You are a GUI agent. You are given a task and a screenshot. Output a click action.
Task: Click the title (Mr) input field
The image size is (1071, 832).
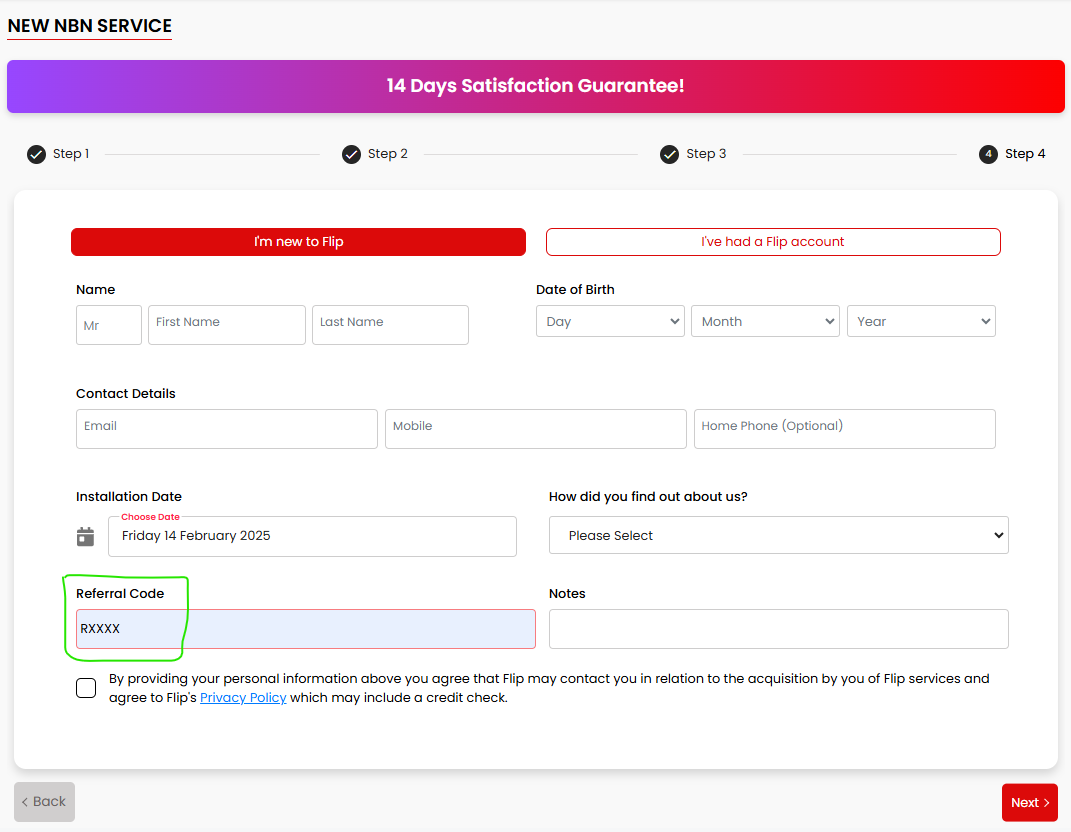[109, 325]
